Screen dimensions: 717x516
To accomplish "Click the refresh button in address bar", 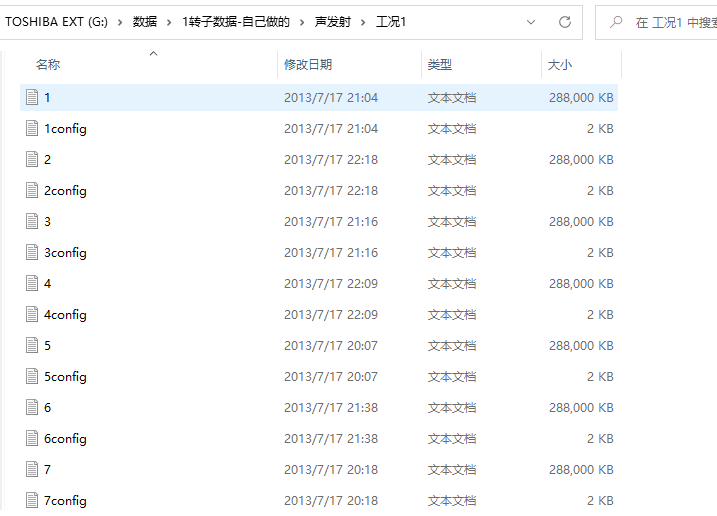I will click(565, 22).
